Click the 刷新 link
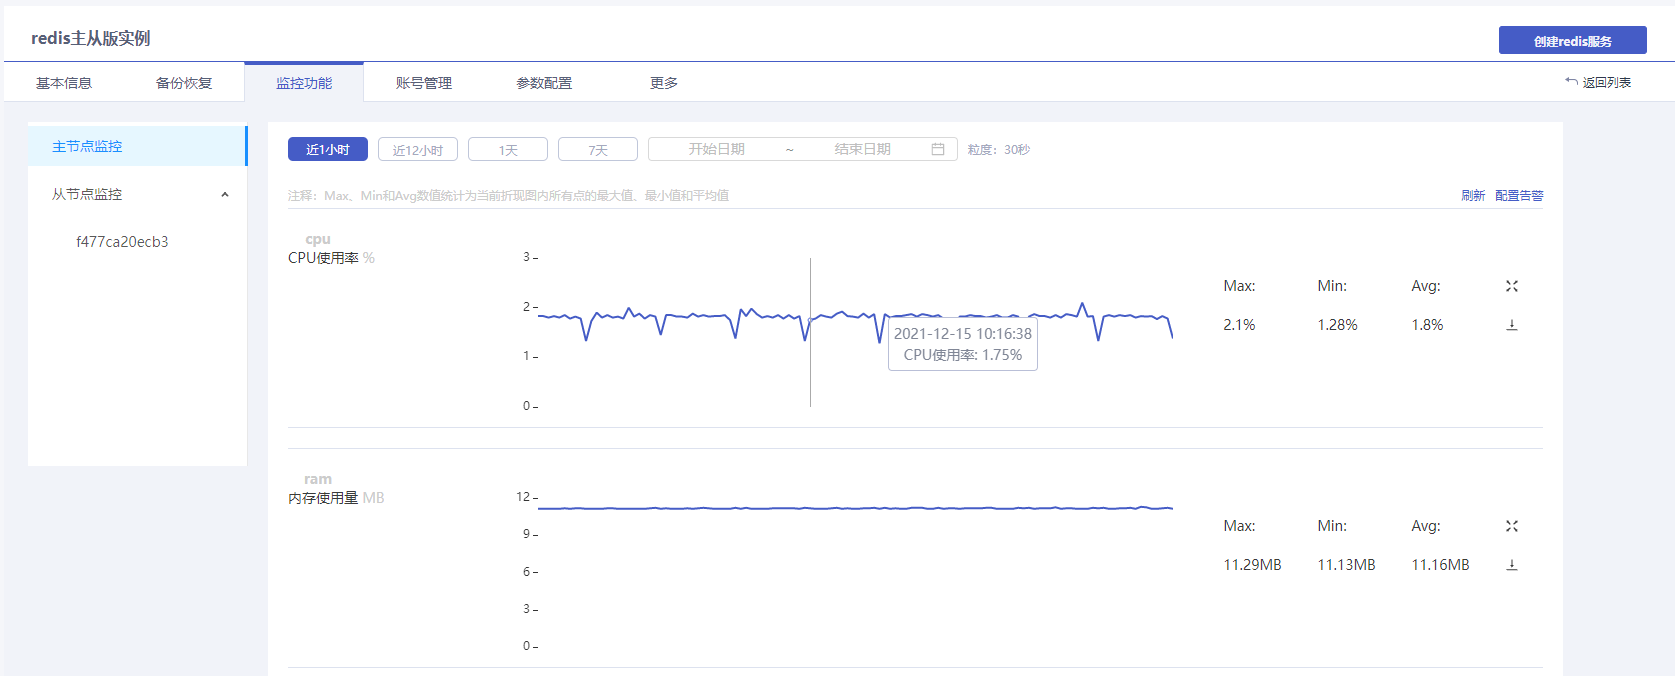 (x=1473, y=195)
